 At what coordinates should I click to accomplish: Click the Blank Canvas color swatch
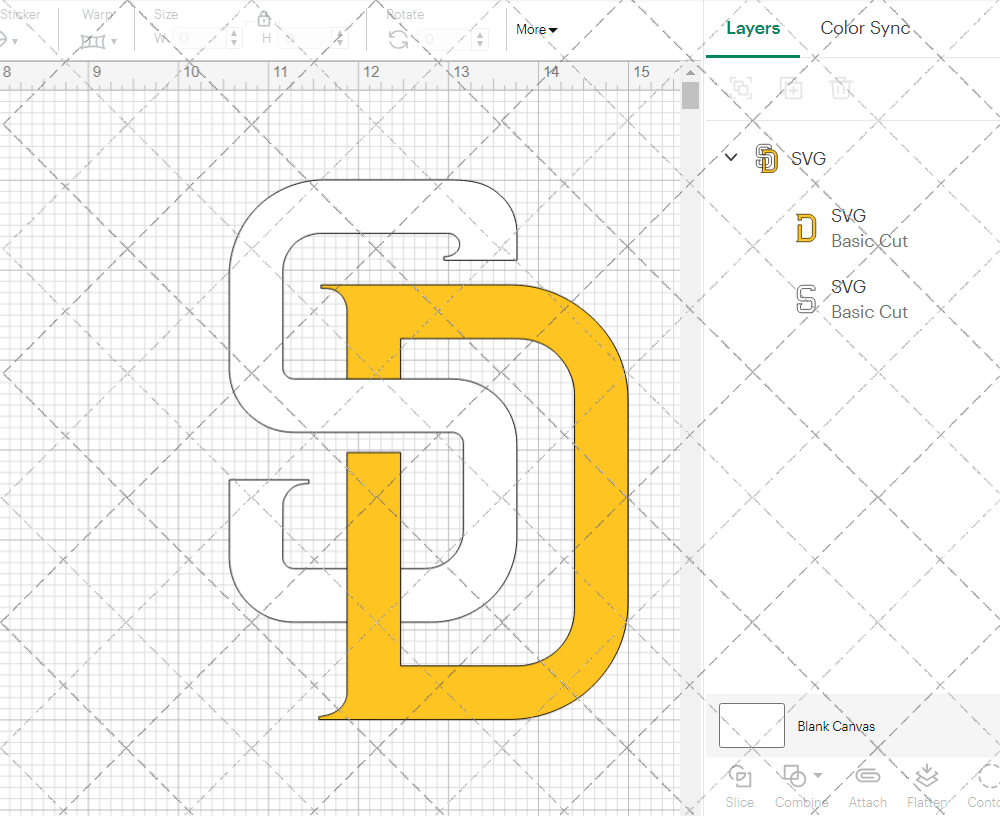[x=752, y=725]
